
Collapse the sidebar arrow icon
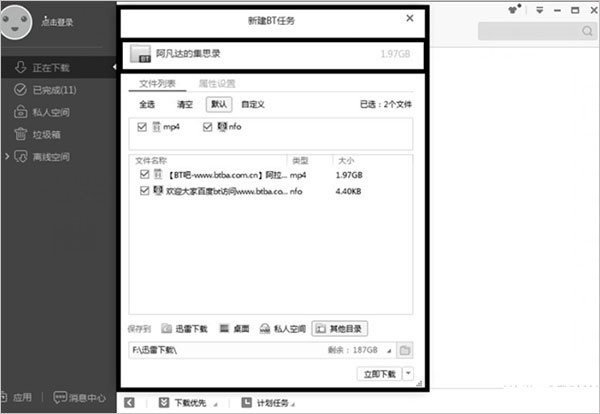pyautogui.click(x=129, y=403)
